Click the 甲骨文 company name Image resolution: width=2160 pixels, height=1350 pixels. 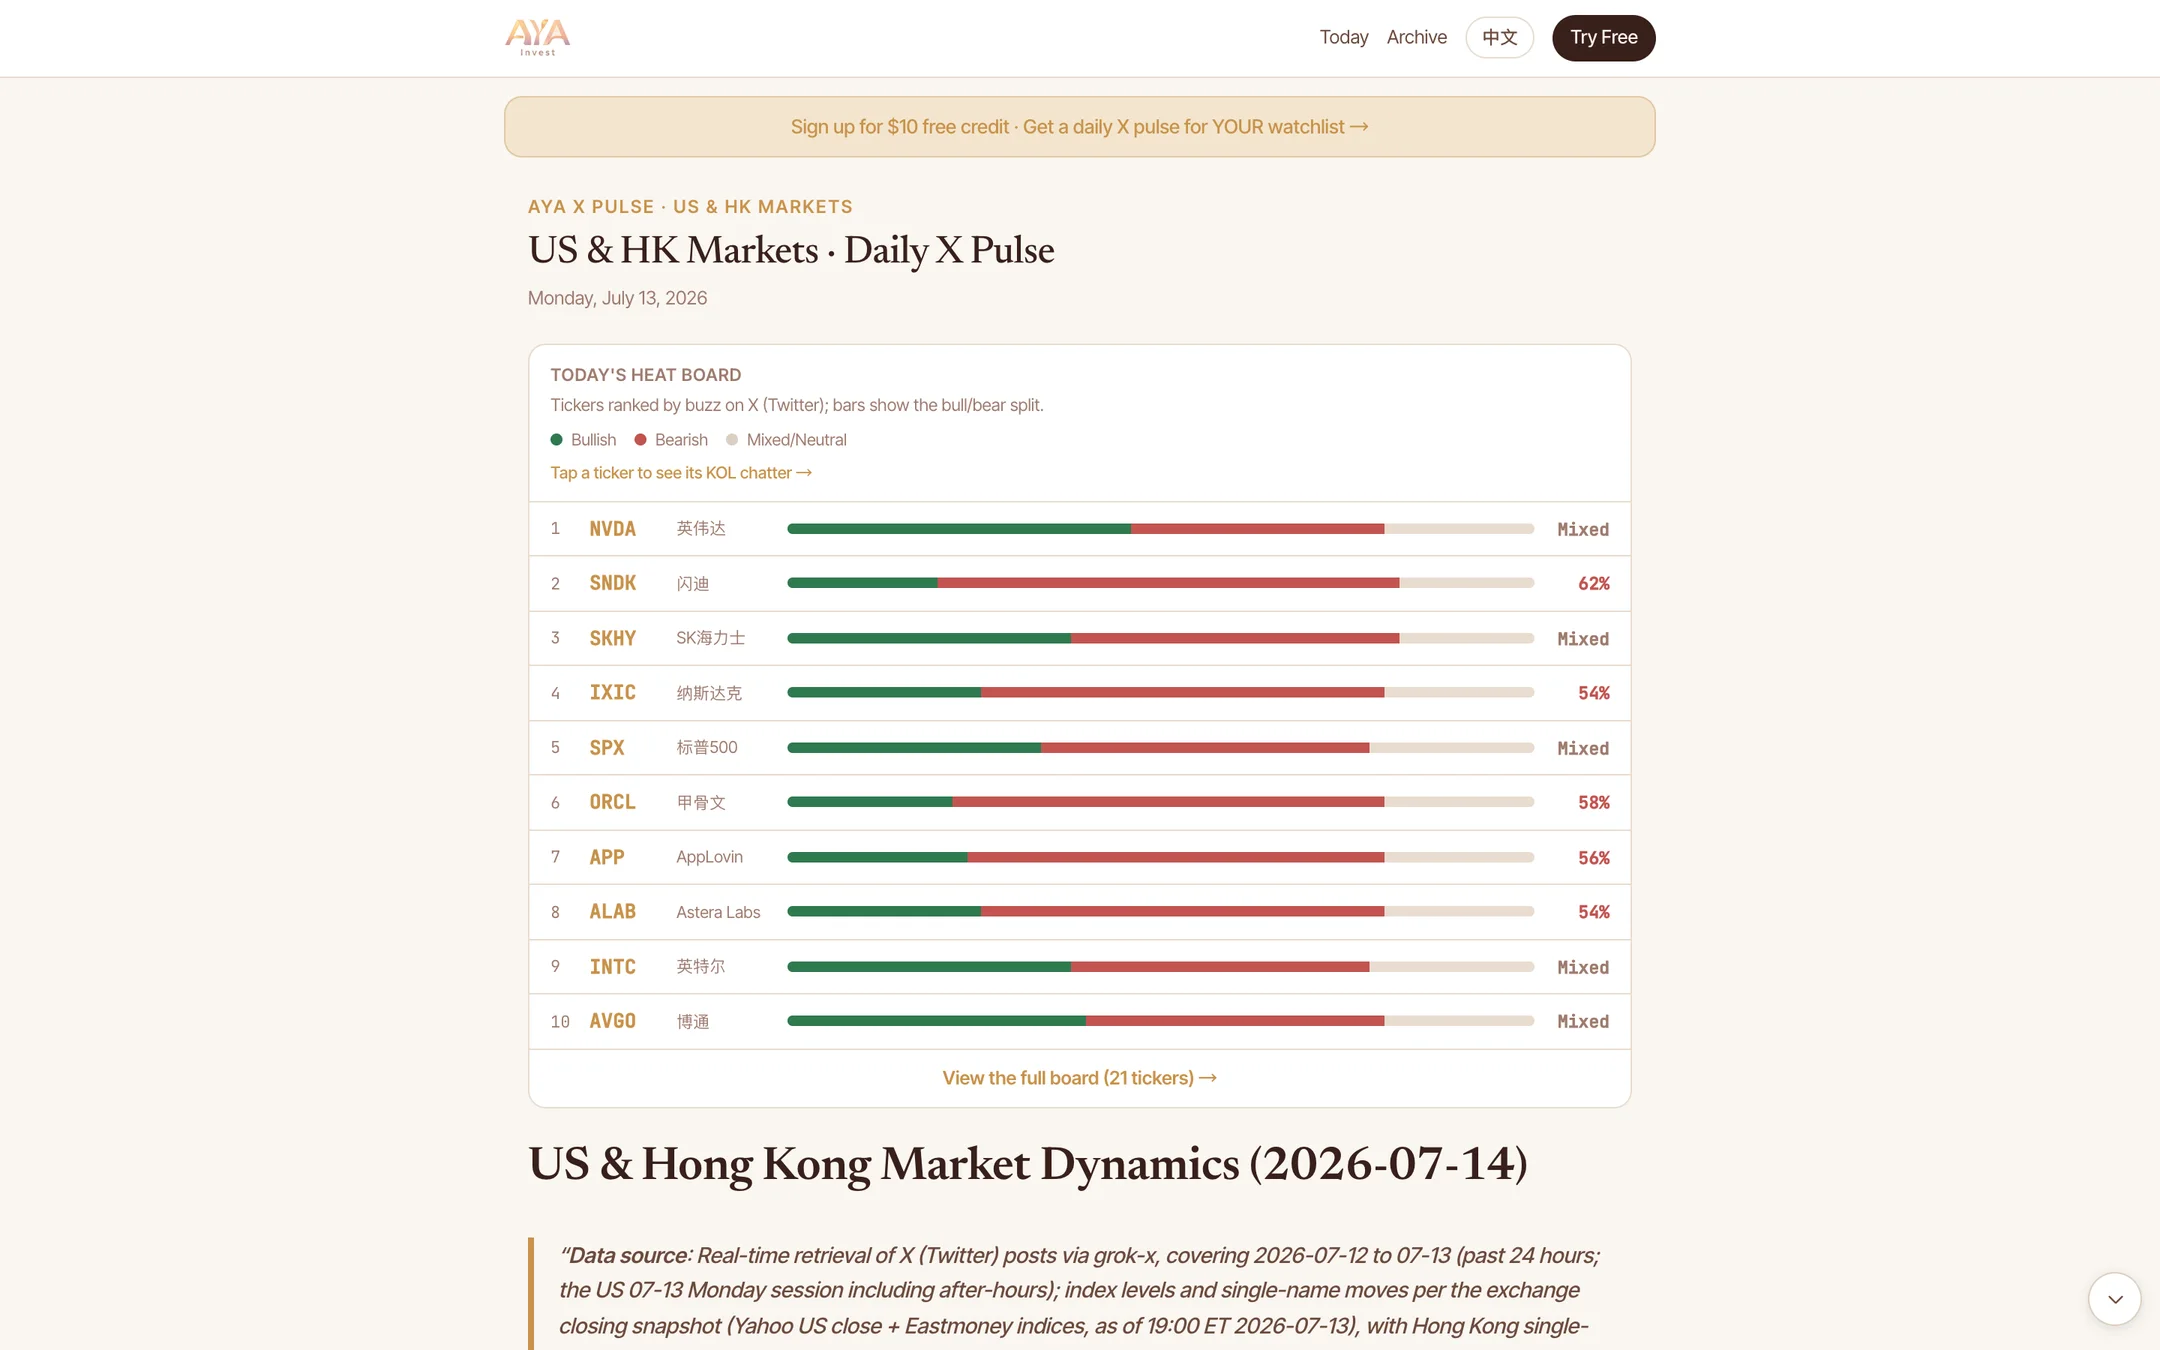point(701,802)
